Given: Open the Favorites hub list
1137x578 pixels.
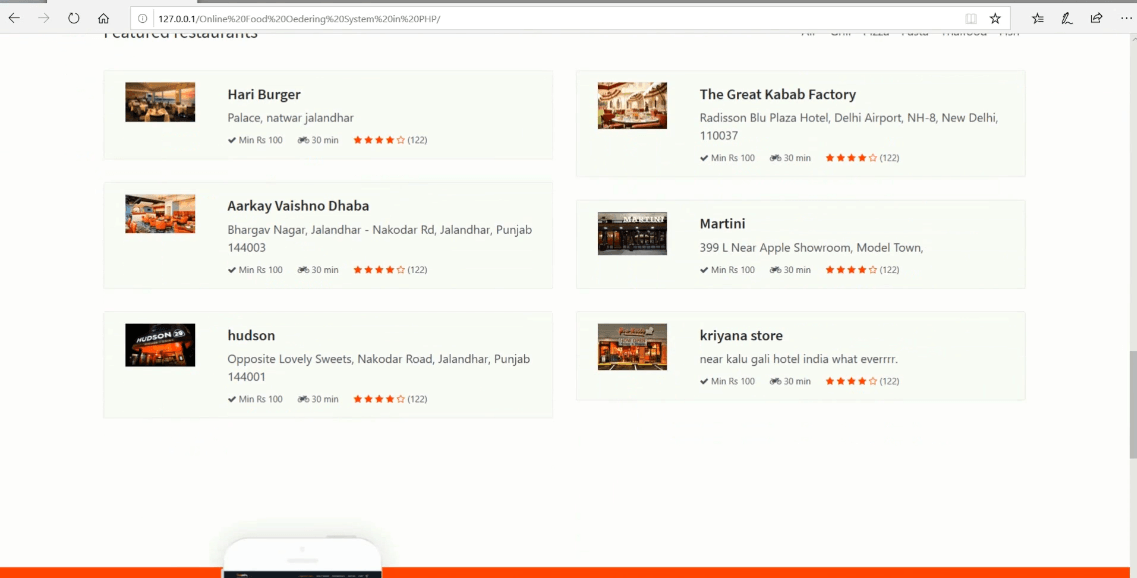Looking at the screenshot, I should point(1038,18).
